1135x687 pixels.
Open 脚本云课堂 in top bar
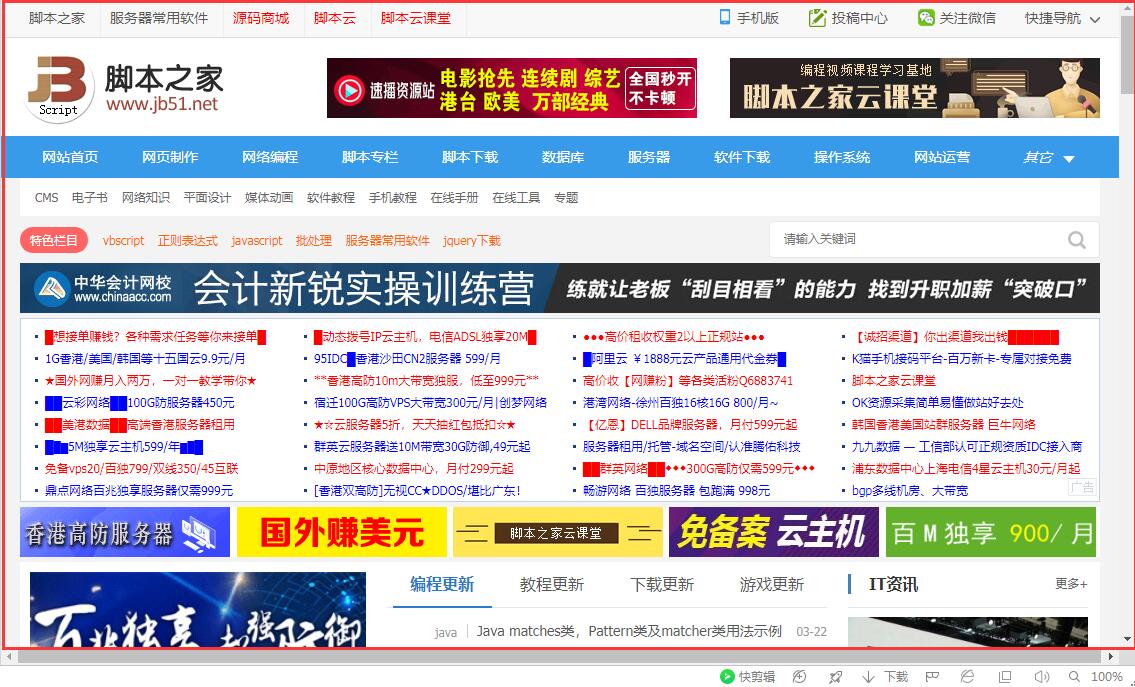tap(415, 18)
